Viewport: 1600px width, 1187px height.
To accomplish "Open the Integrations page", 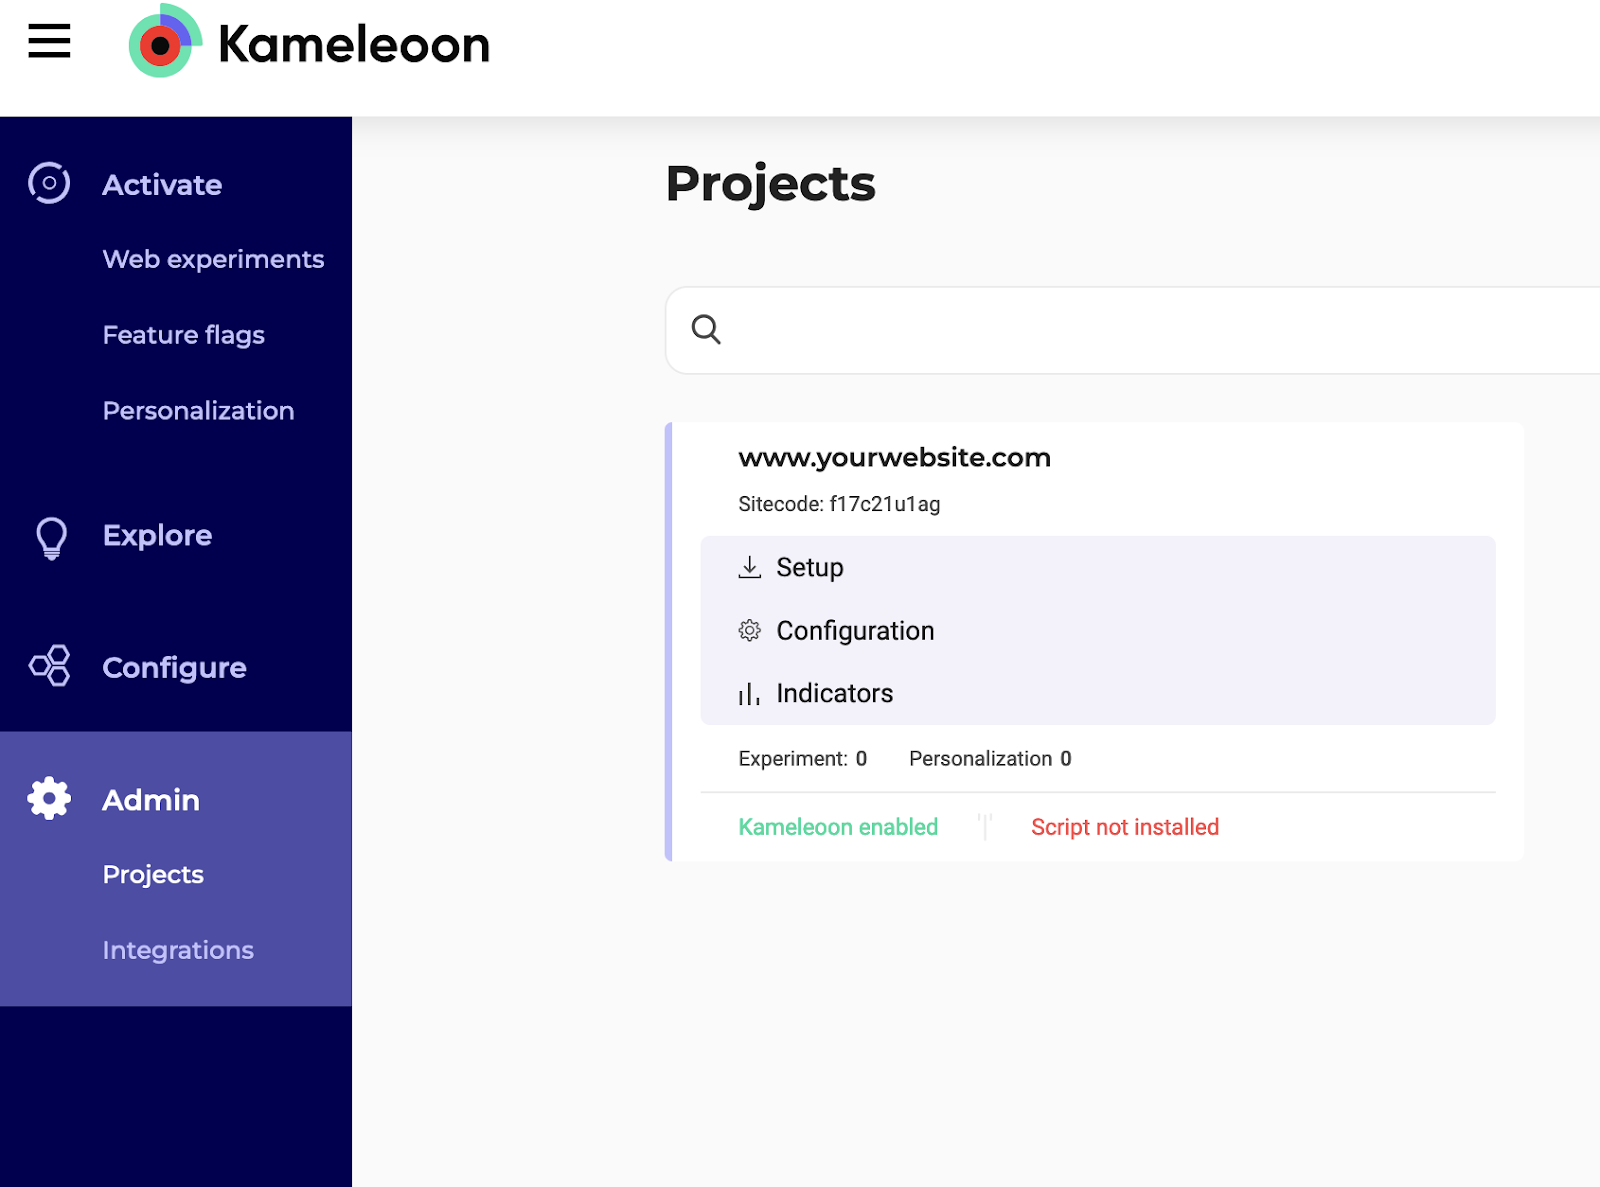I will point(178,949).
